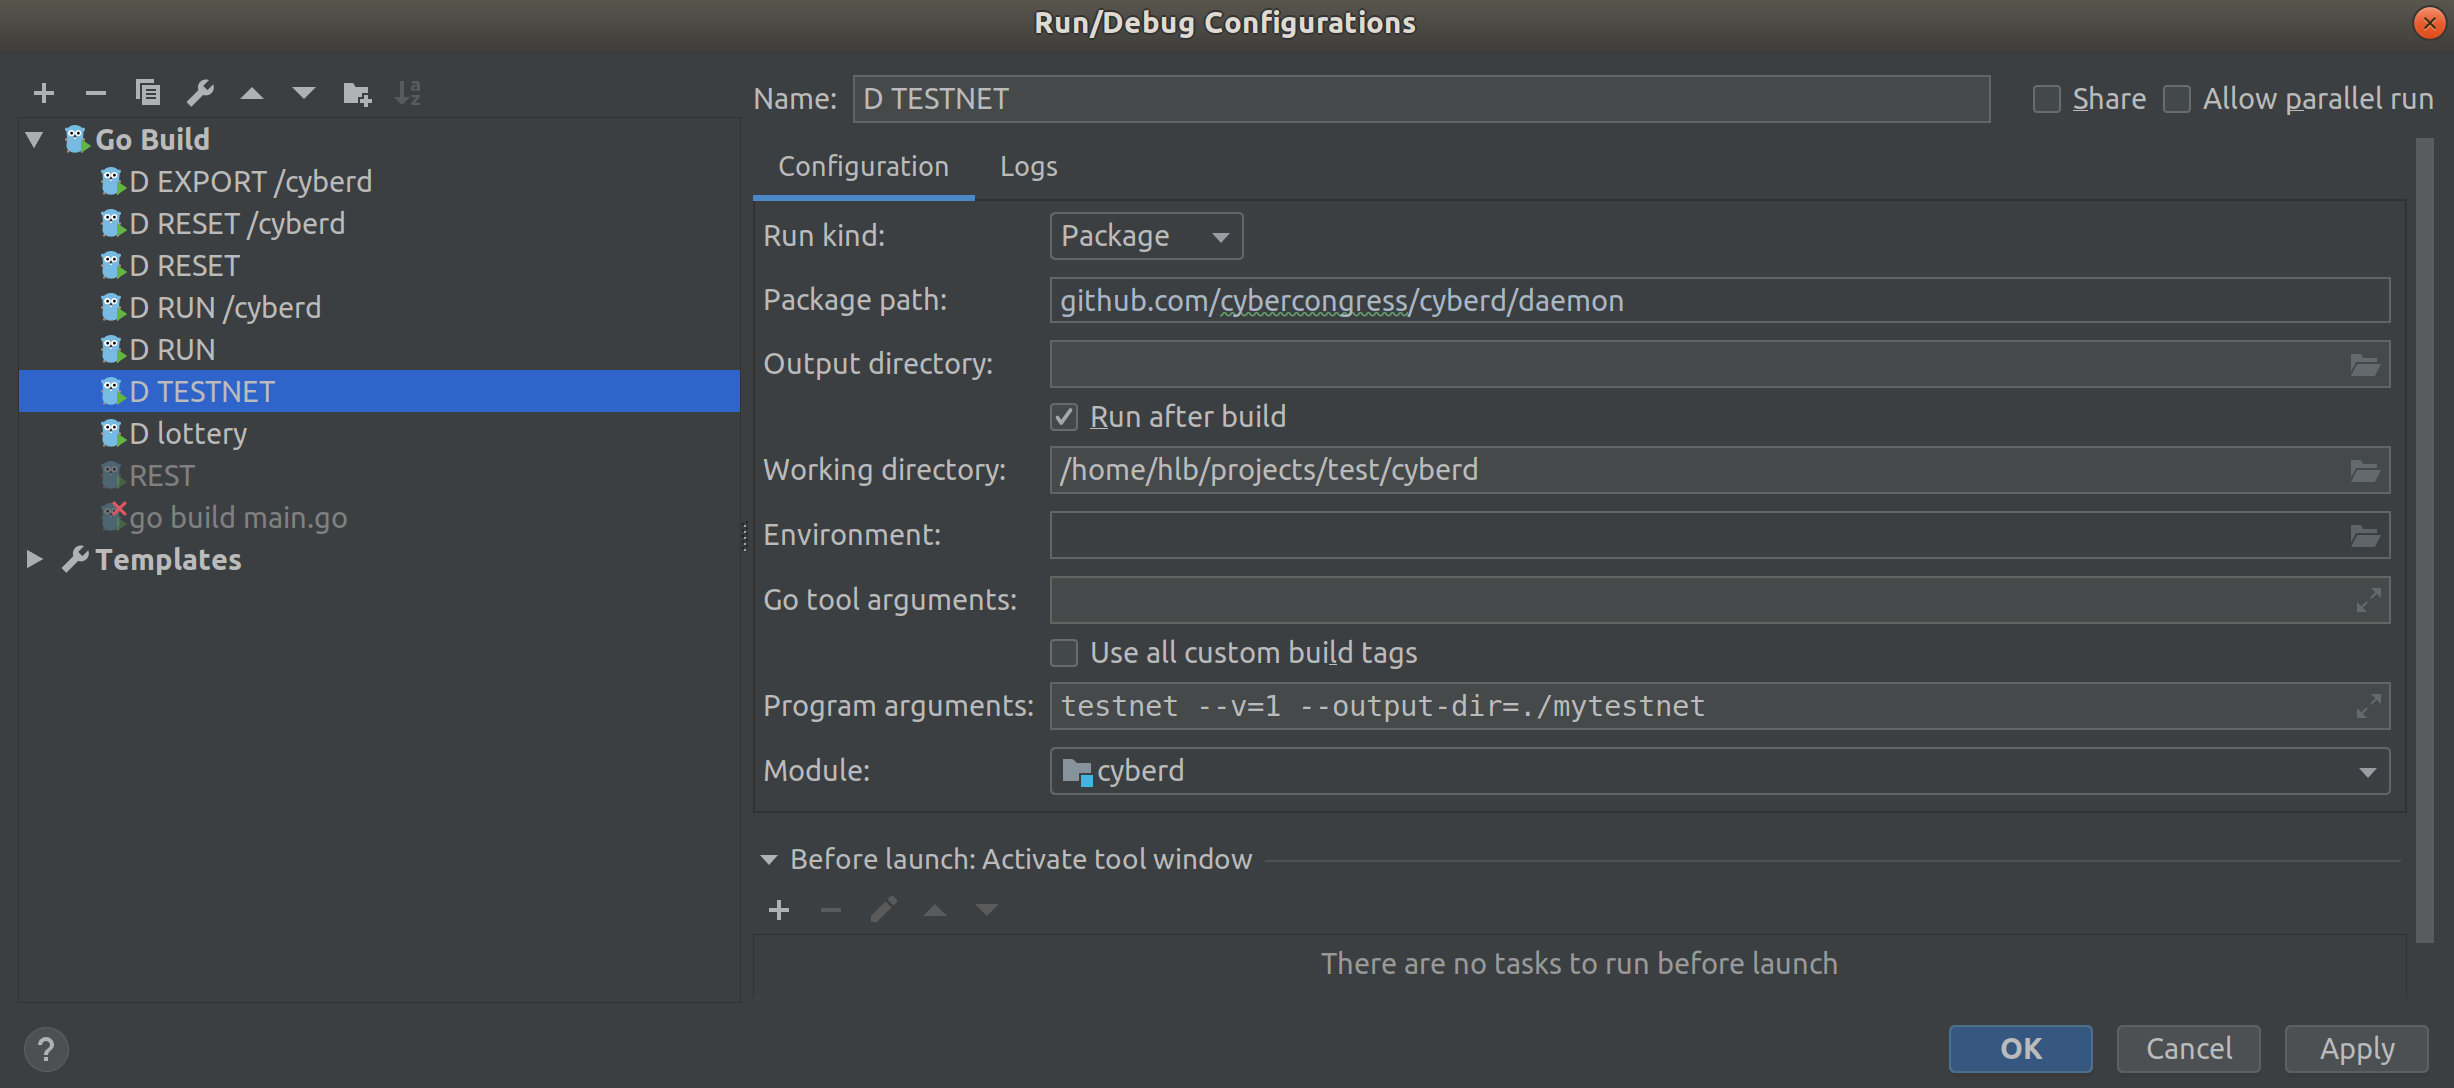
Task: Click the edit templates wrench icon
Action: coord(200,93)
